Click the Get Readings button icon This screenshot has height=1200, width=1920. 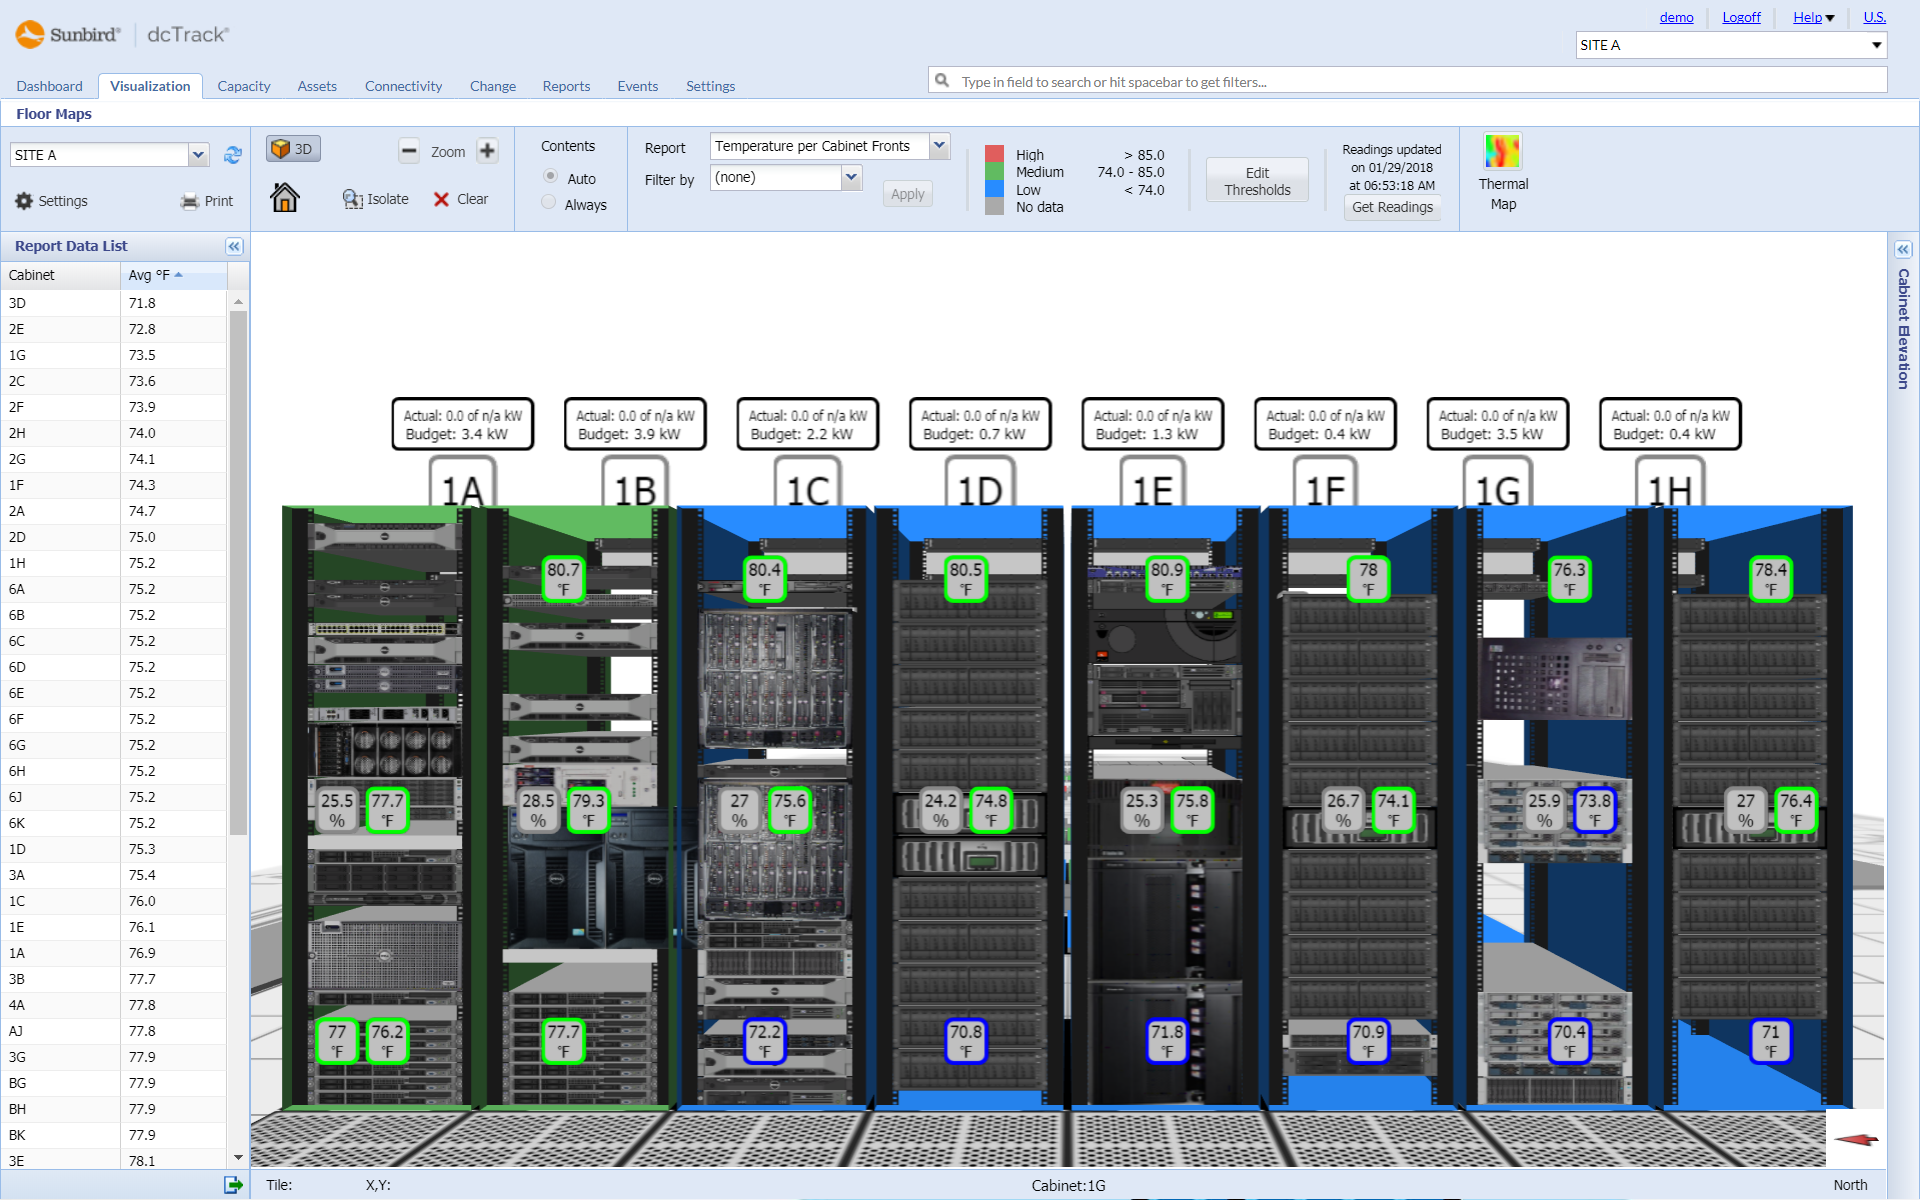click(x=1391, y=207)
